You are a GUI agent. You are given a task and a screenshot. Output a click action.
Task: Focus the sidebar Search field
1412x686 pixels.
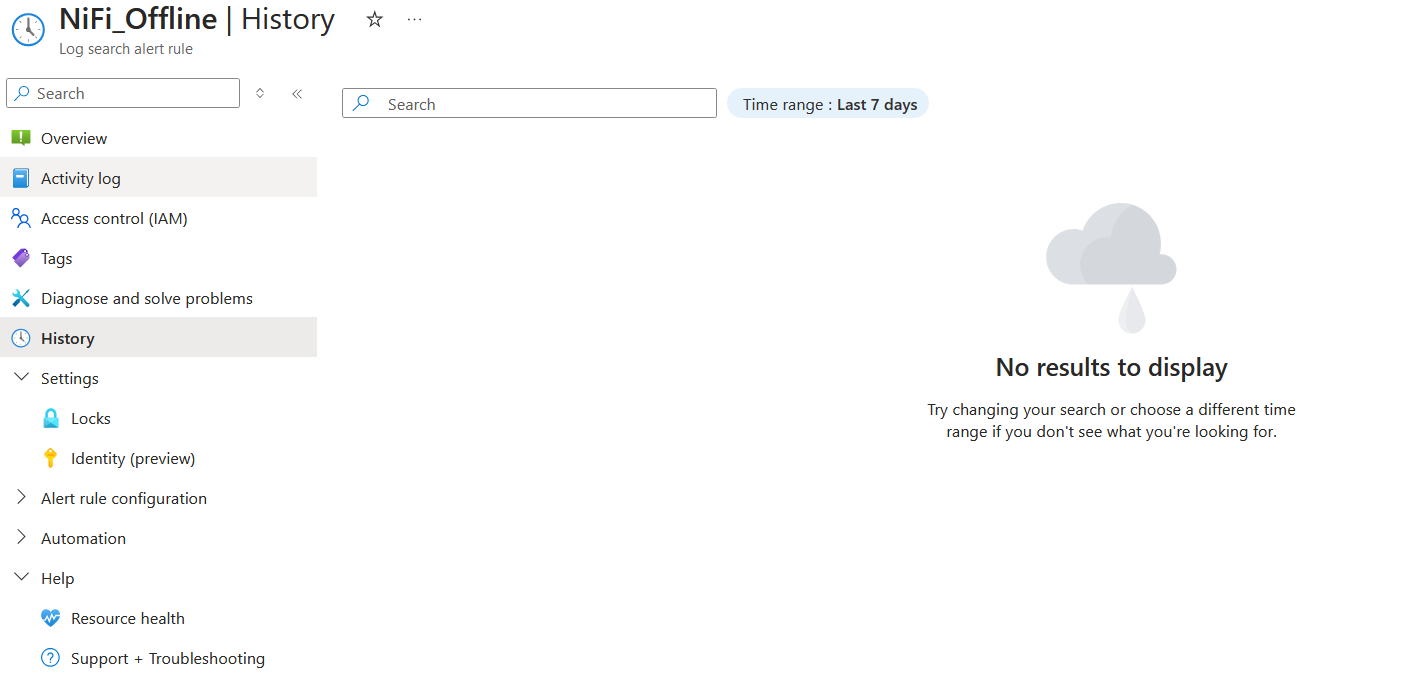(x=123, y=93)
